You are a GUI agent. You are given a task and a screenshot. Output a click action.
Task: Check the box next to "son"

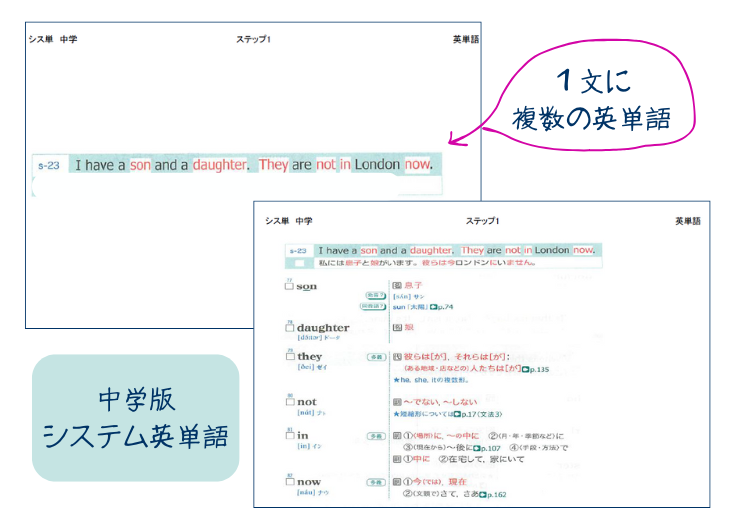(x=290, y=287)
